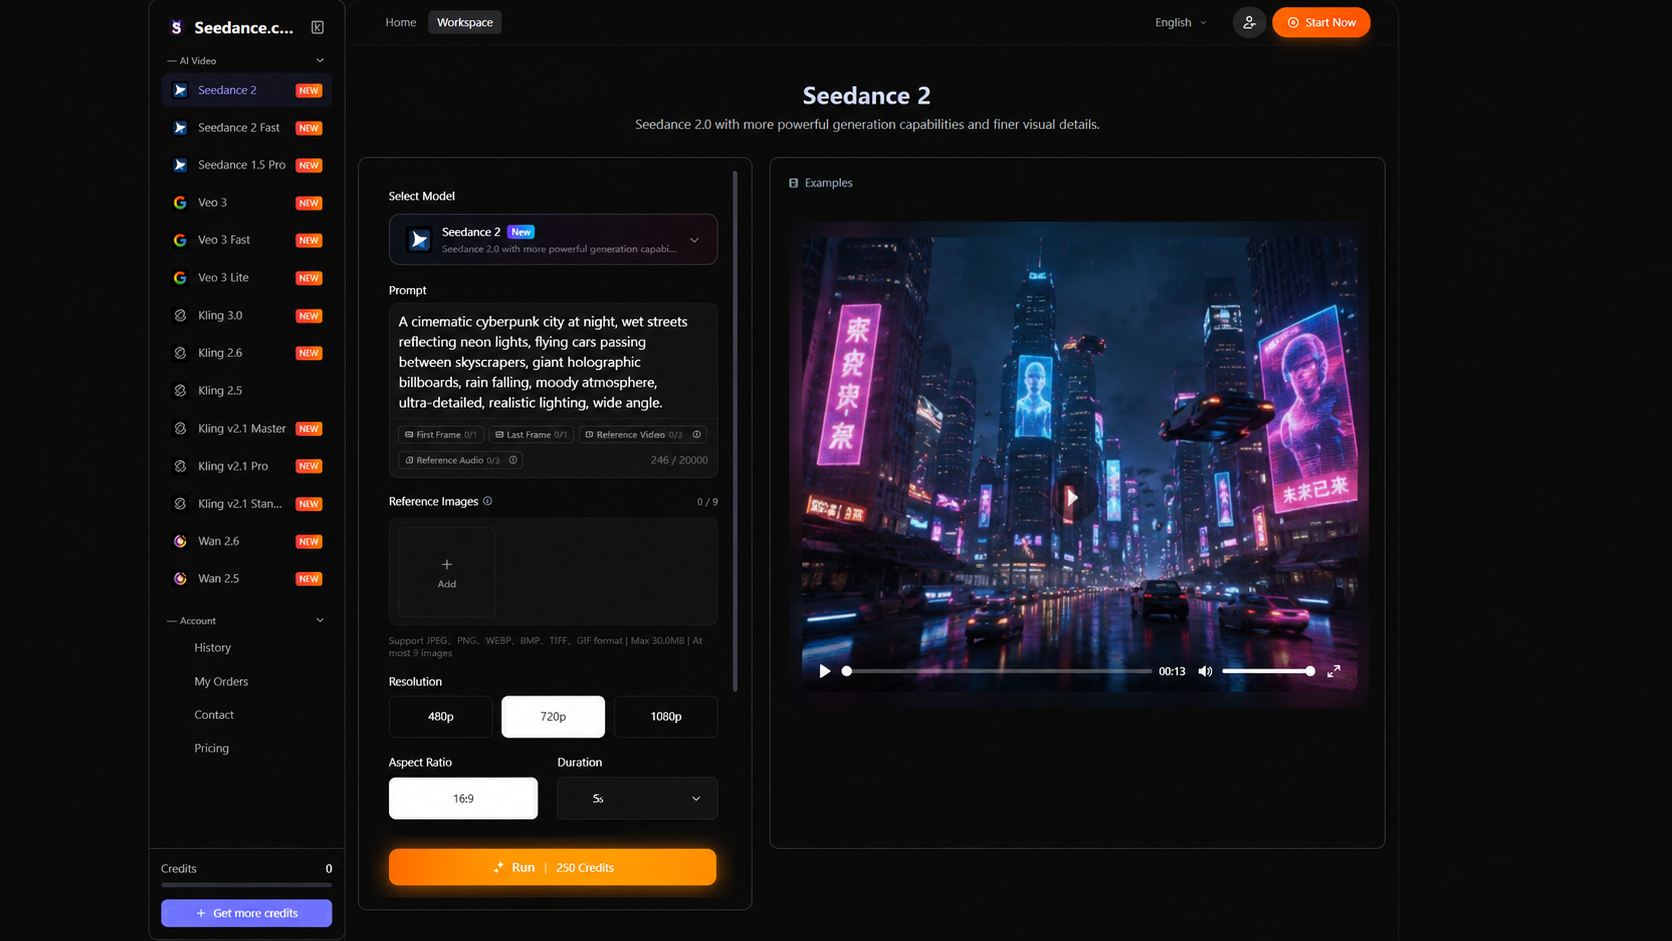Click the Kling 2.5 icon
Screen dimensions: 1672x941
180,391
